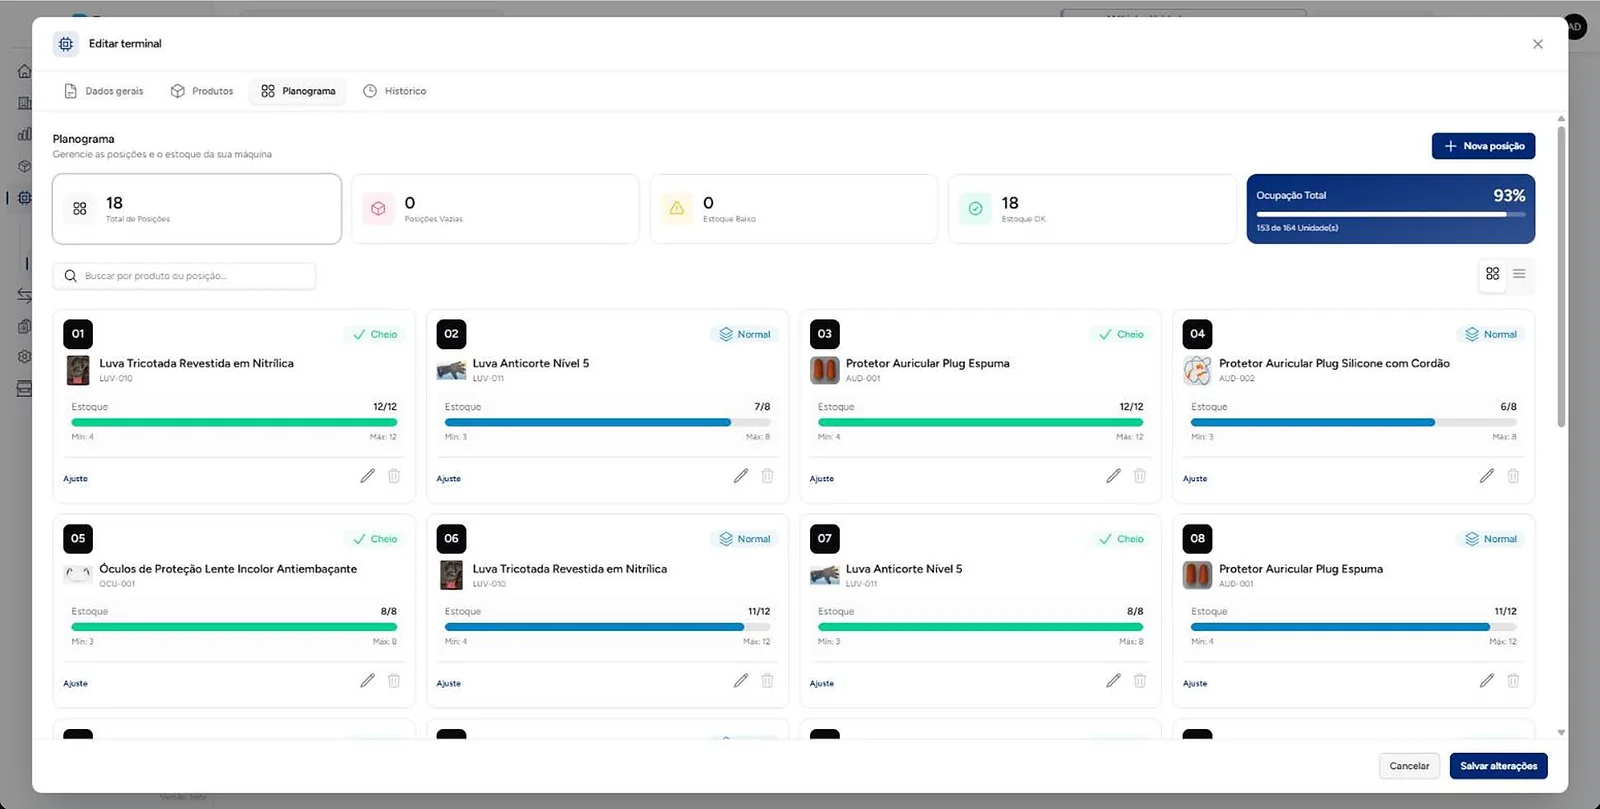
Task: Select the Estoque OK card
Action: pos(1092,209)
